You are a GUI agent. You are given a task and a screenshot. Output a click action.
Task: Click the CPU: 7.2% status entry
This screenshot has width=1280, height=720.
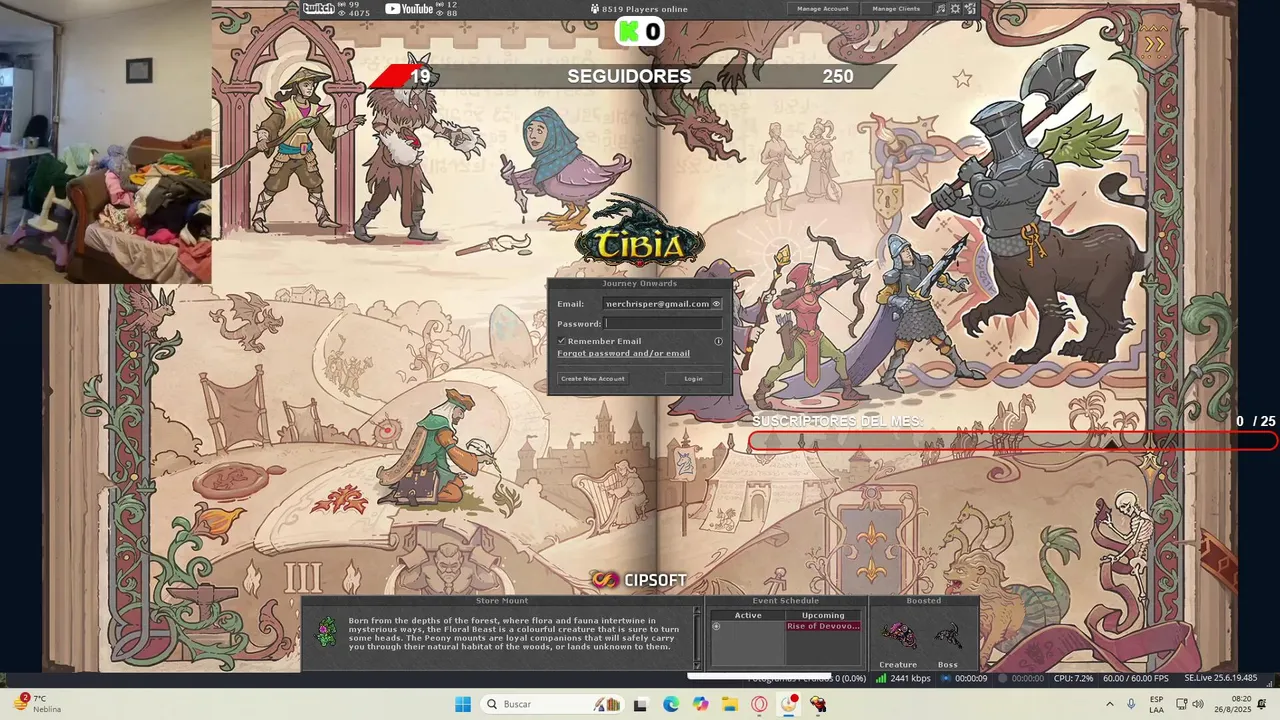tap(1073, 678)
